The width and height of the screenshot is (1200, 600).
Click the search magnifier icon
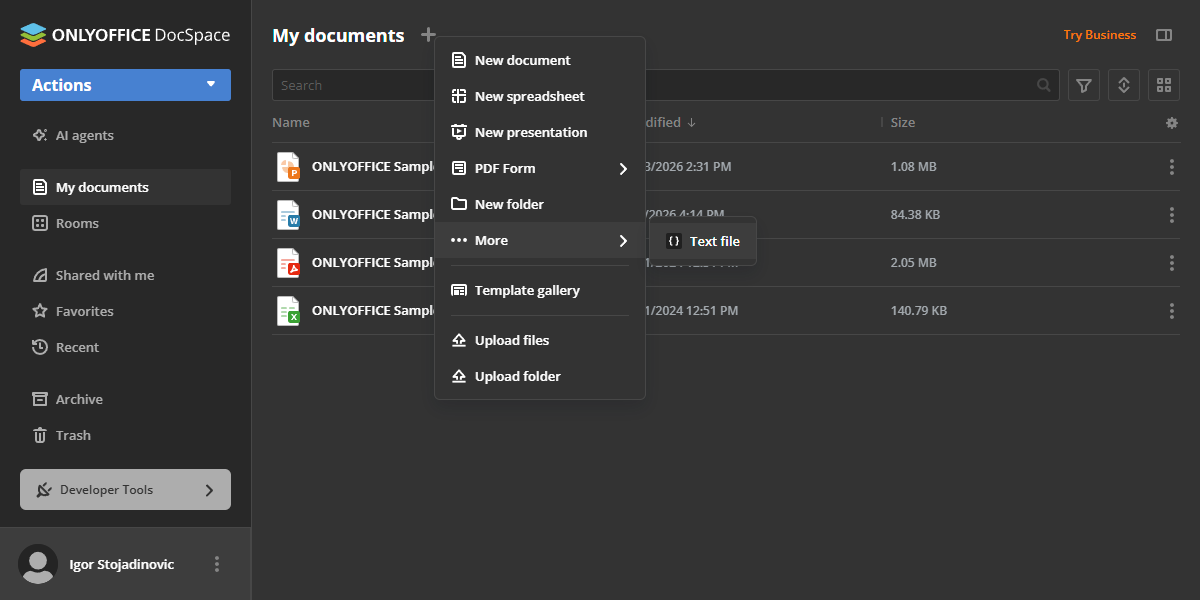pyautogui.click(x=1044, y=85)
